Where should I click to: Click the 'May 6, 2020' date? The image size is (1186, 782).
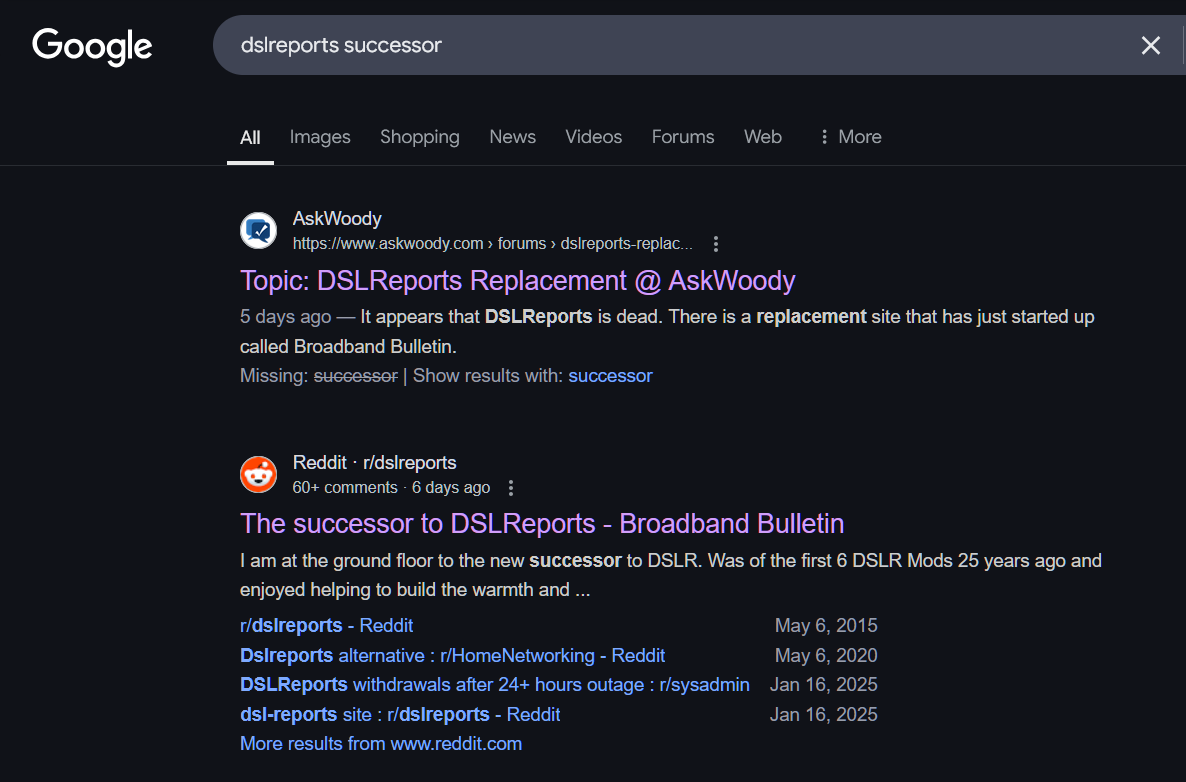[826, 655]
